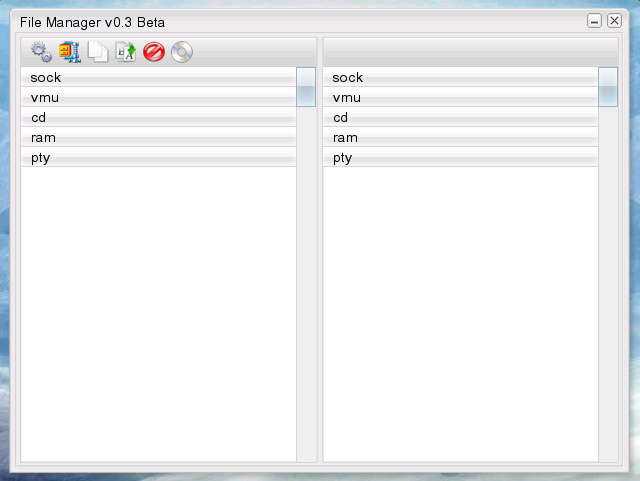Viewport: 640px width, 481px height.
Task: Select cd in the right pane
Action: click(x=460, y=117)
